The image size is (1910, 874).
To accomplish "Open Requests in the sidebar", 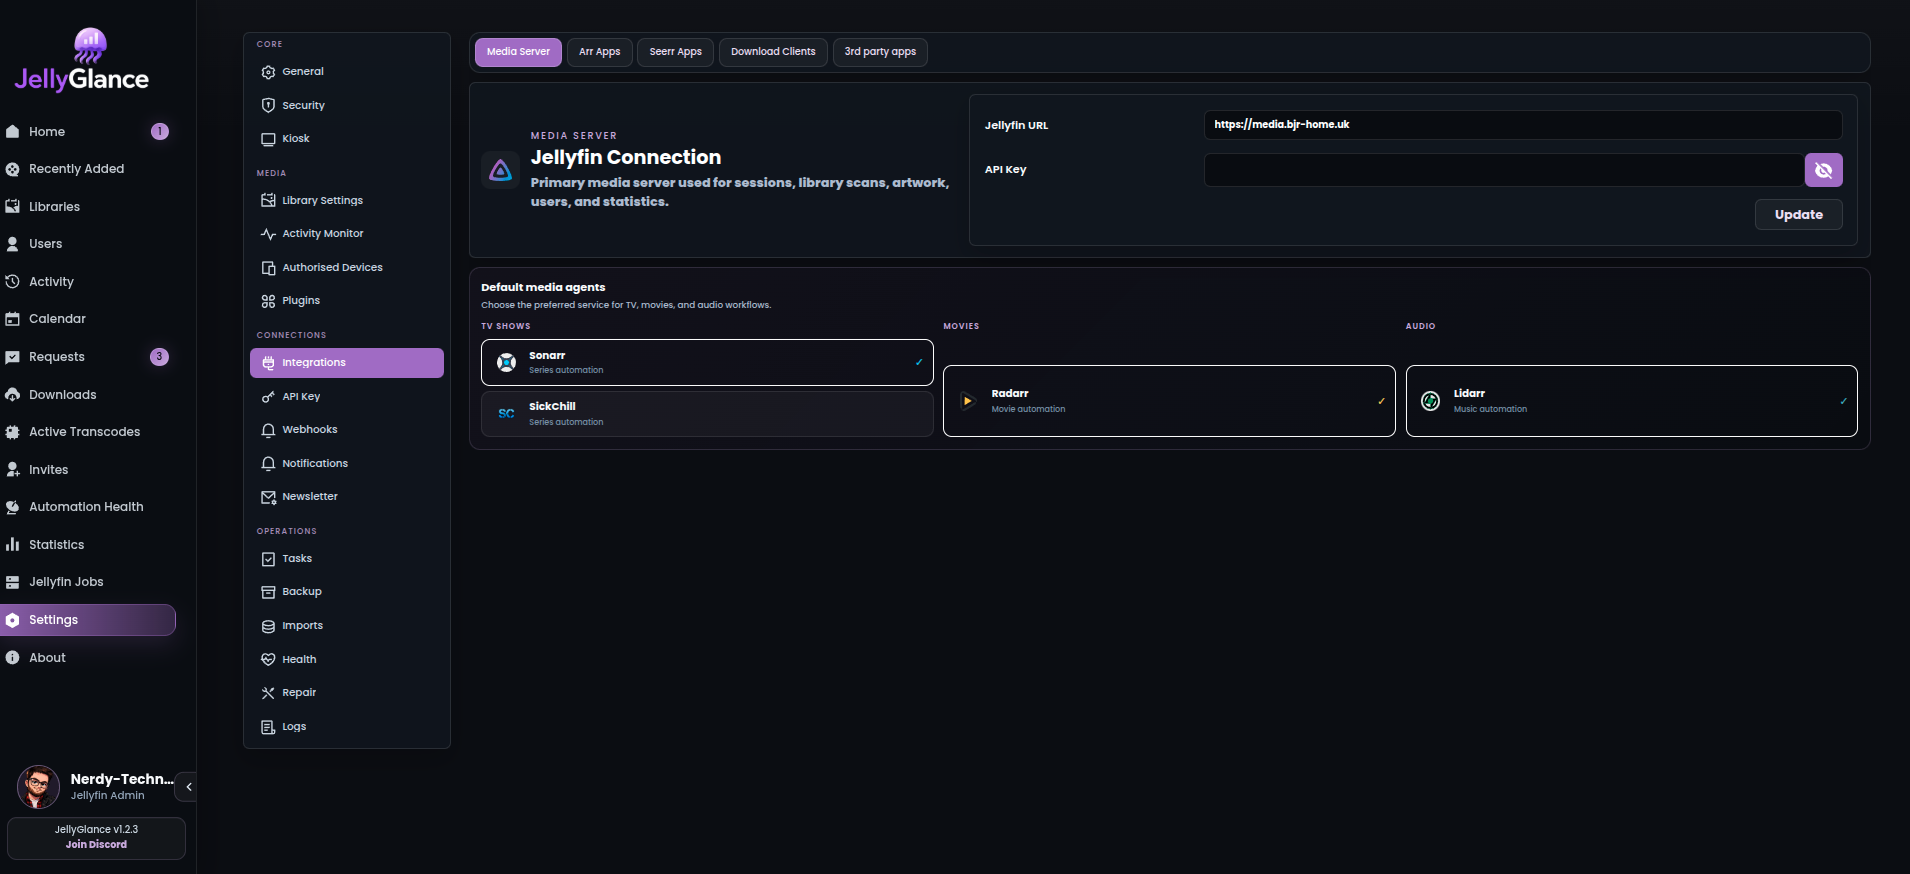I will pyautogui.click(x=88, y=357).
